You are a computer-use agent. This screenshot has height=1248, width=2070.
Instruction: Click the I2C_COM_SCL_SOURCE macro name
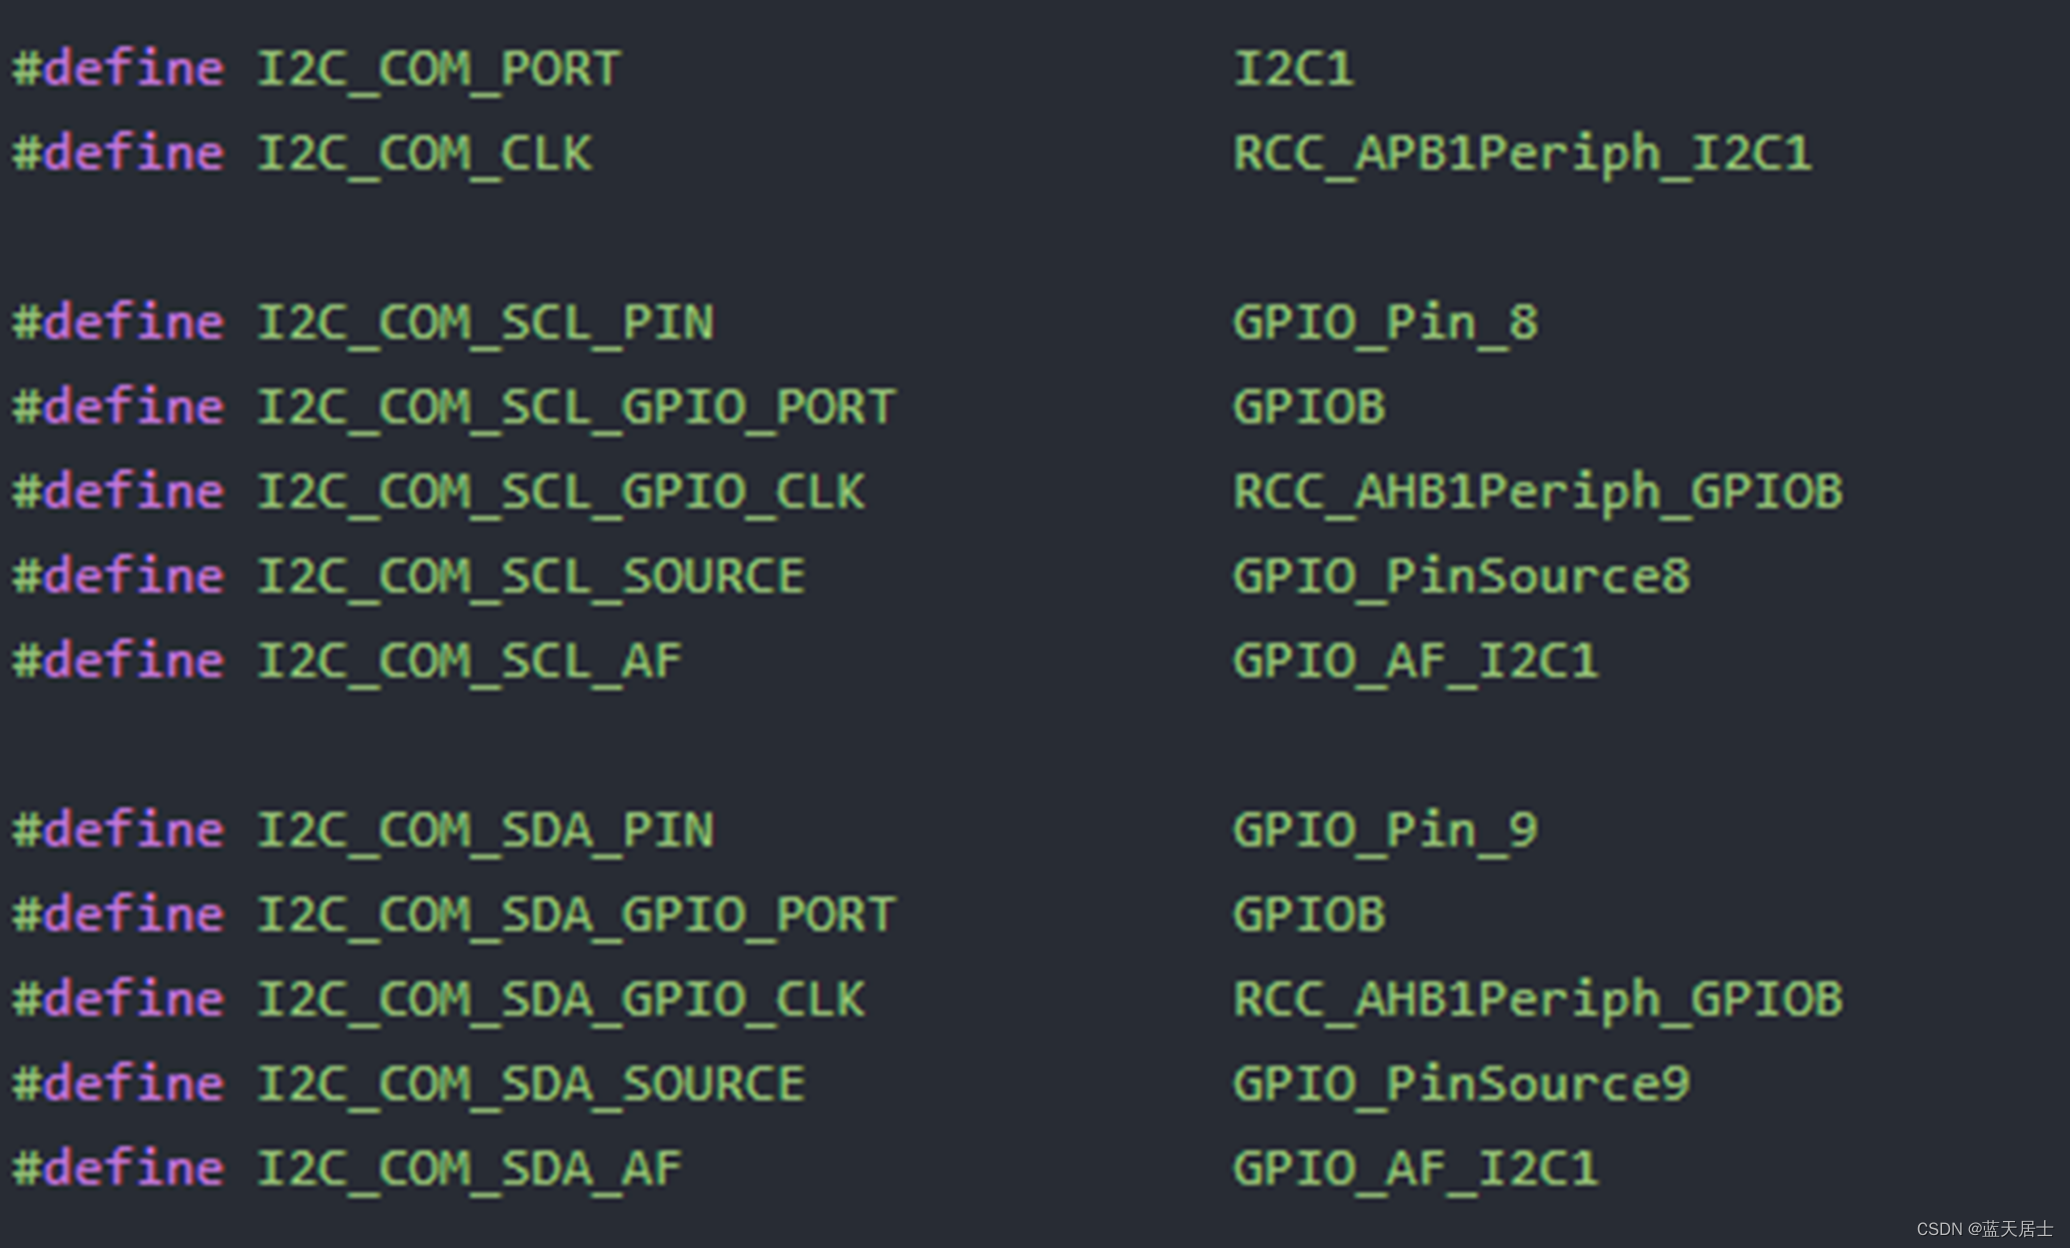point(531,577)
